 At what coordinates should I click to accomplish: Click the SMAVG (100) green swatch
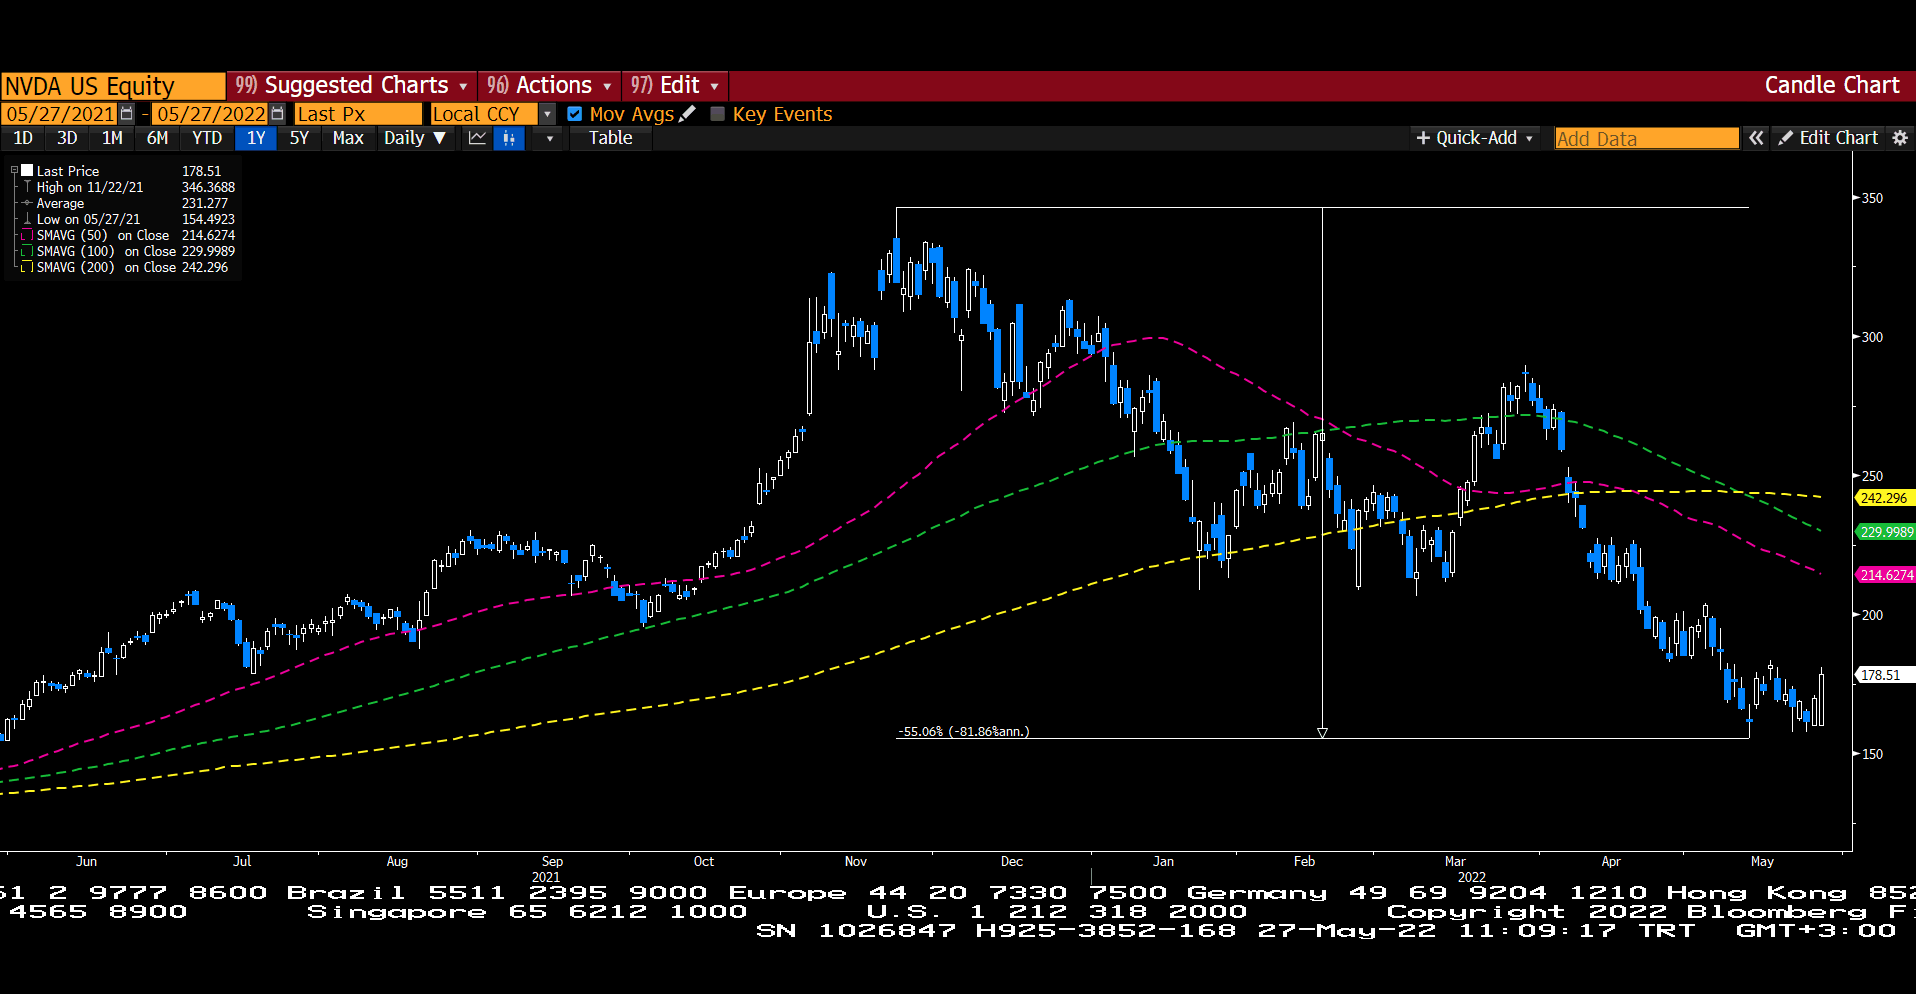(x=28, y=251)
